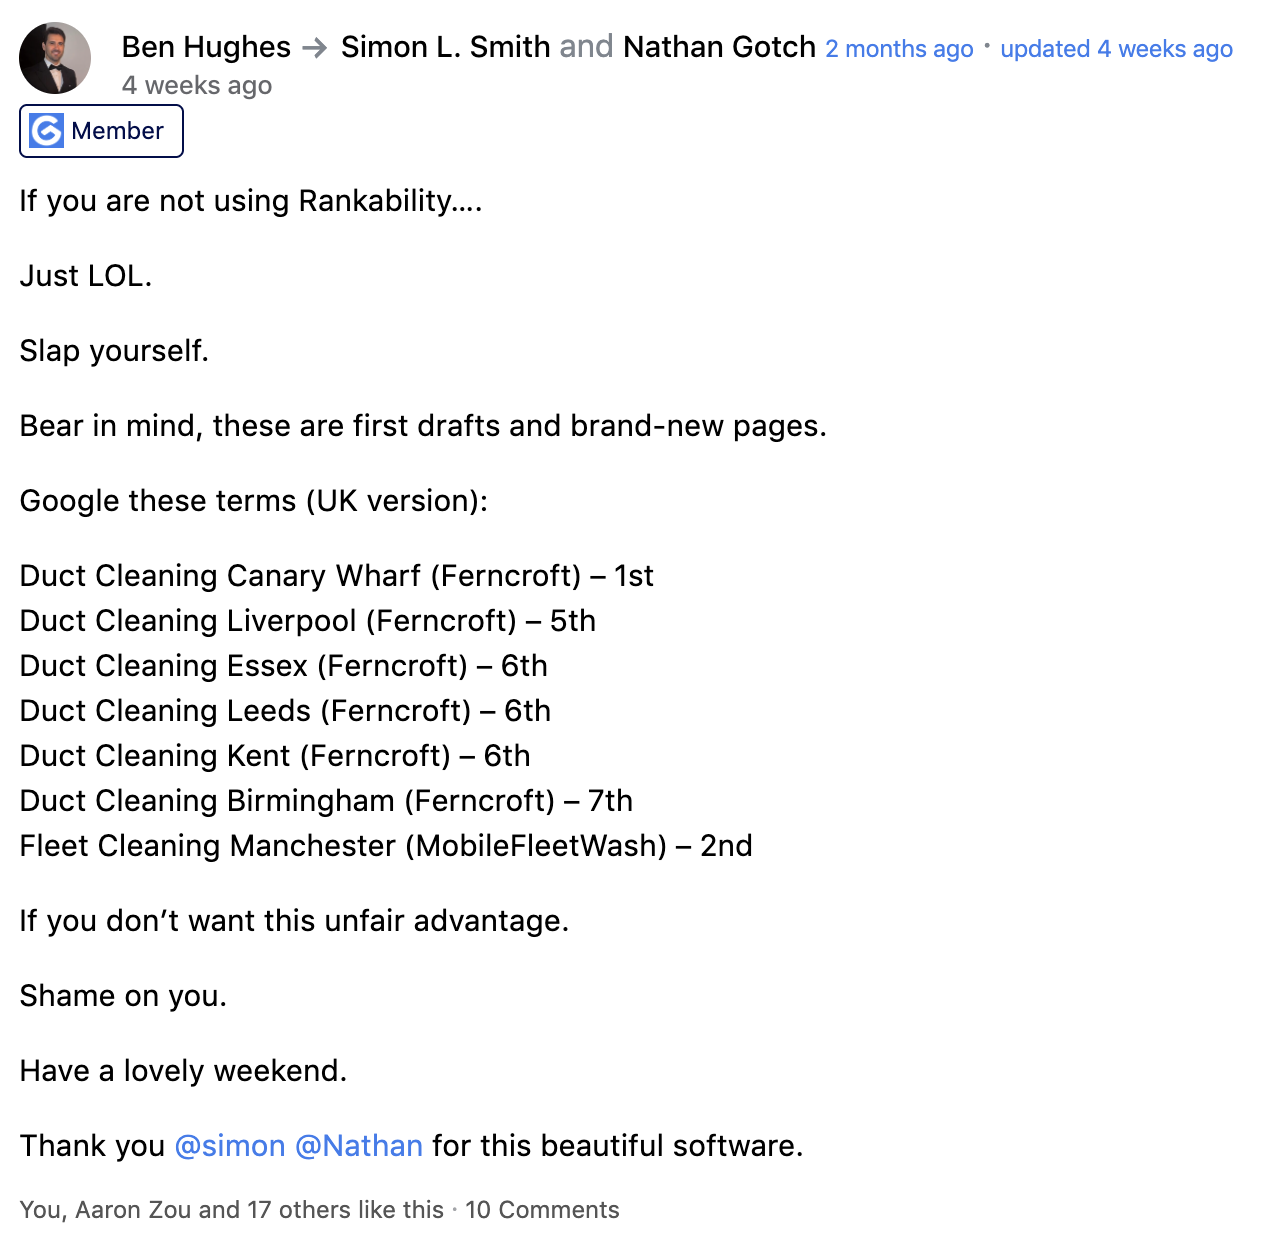Open the @Nathan mention link
The width and height of the screenshot is (1280, 1248).
click(x=359, y=1146)
